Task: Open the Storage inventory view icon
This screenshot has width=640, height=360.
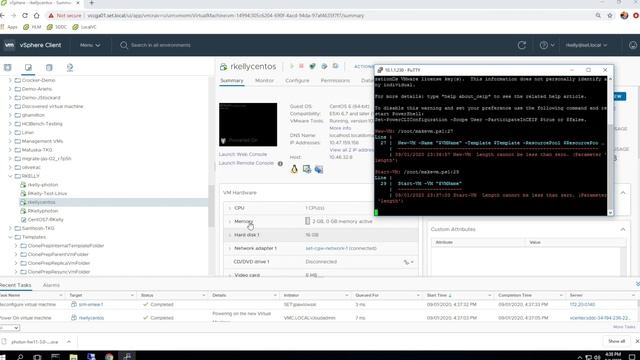Action: tap(49, 67)
